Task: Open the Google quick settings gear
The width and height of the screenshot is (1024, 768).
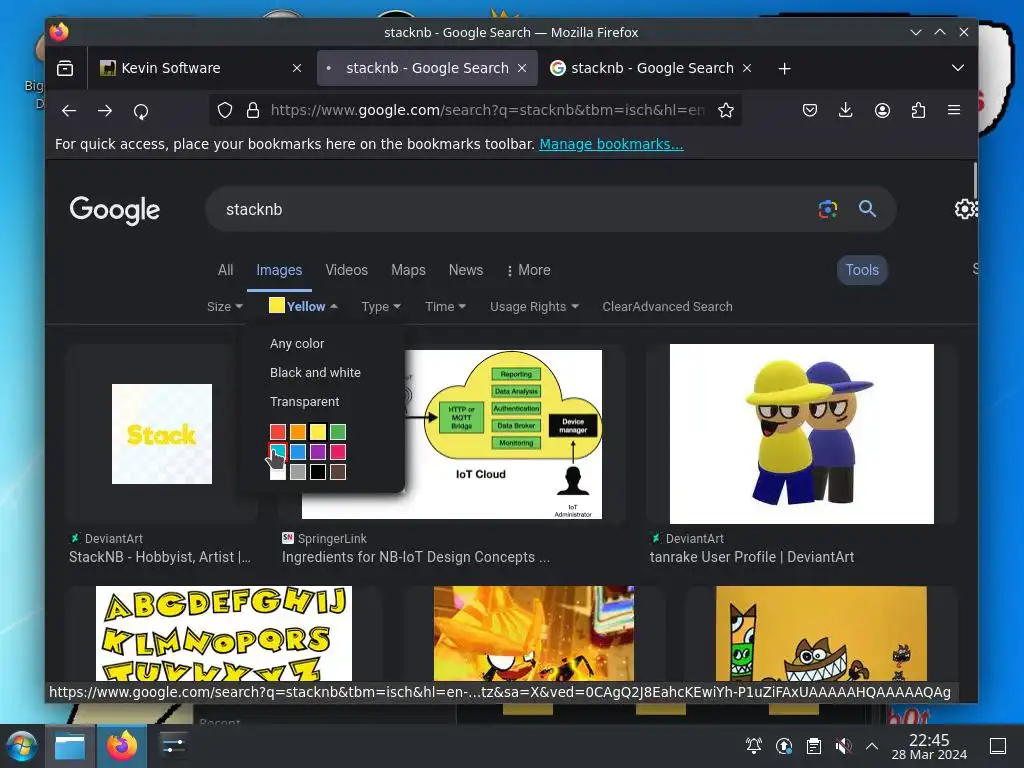Action: [965, 209]
